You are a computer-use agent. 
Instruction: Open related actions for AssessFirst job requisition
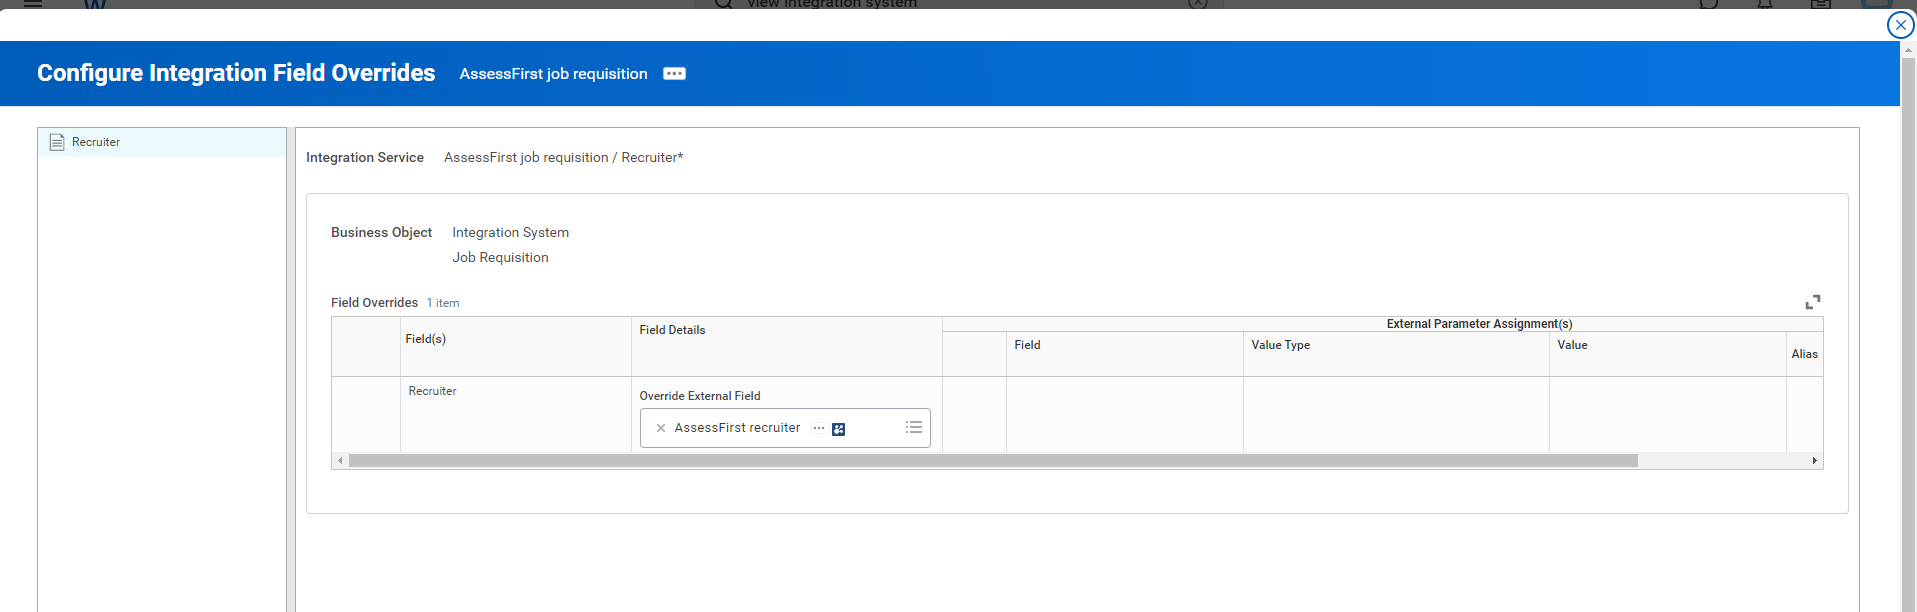(674, 74)
